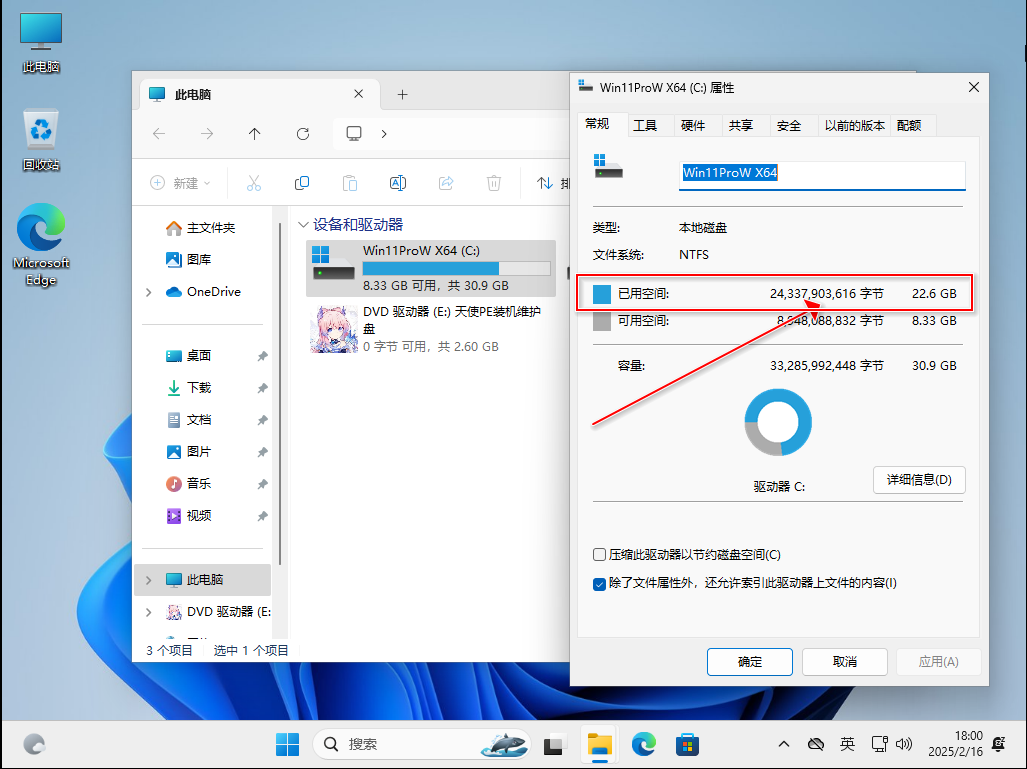Click the volume icon in tray
Screen dimensions: 1027x769
click(x=904, y=744)
